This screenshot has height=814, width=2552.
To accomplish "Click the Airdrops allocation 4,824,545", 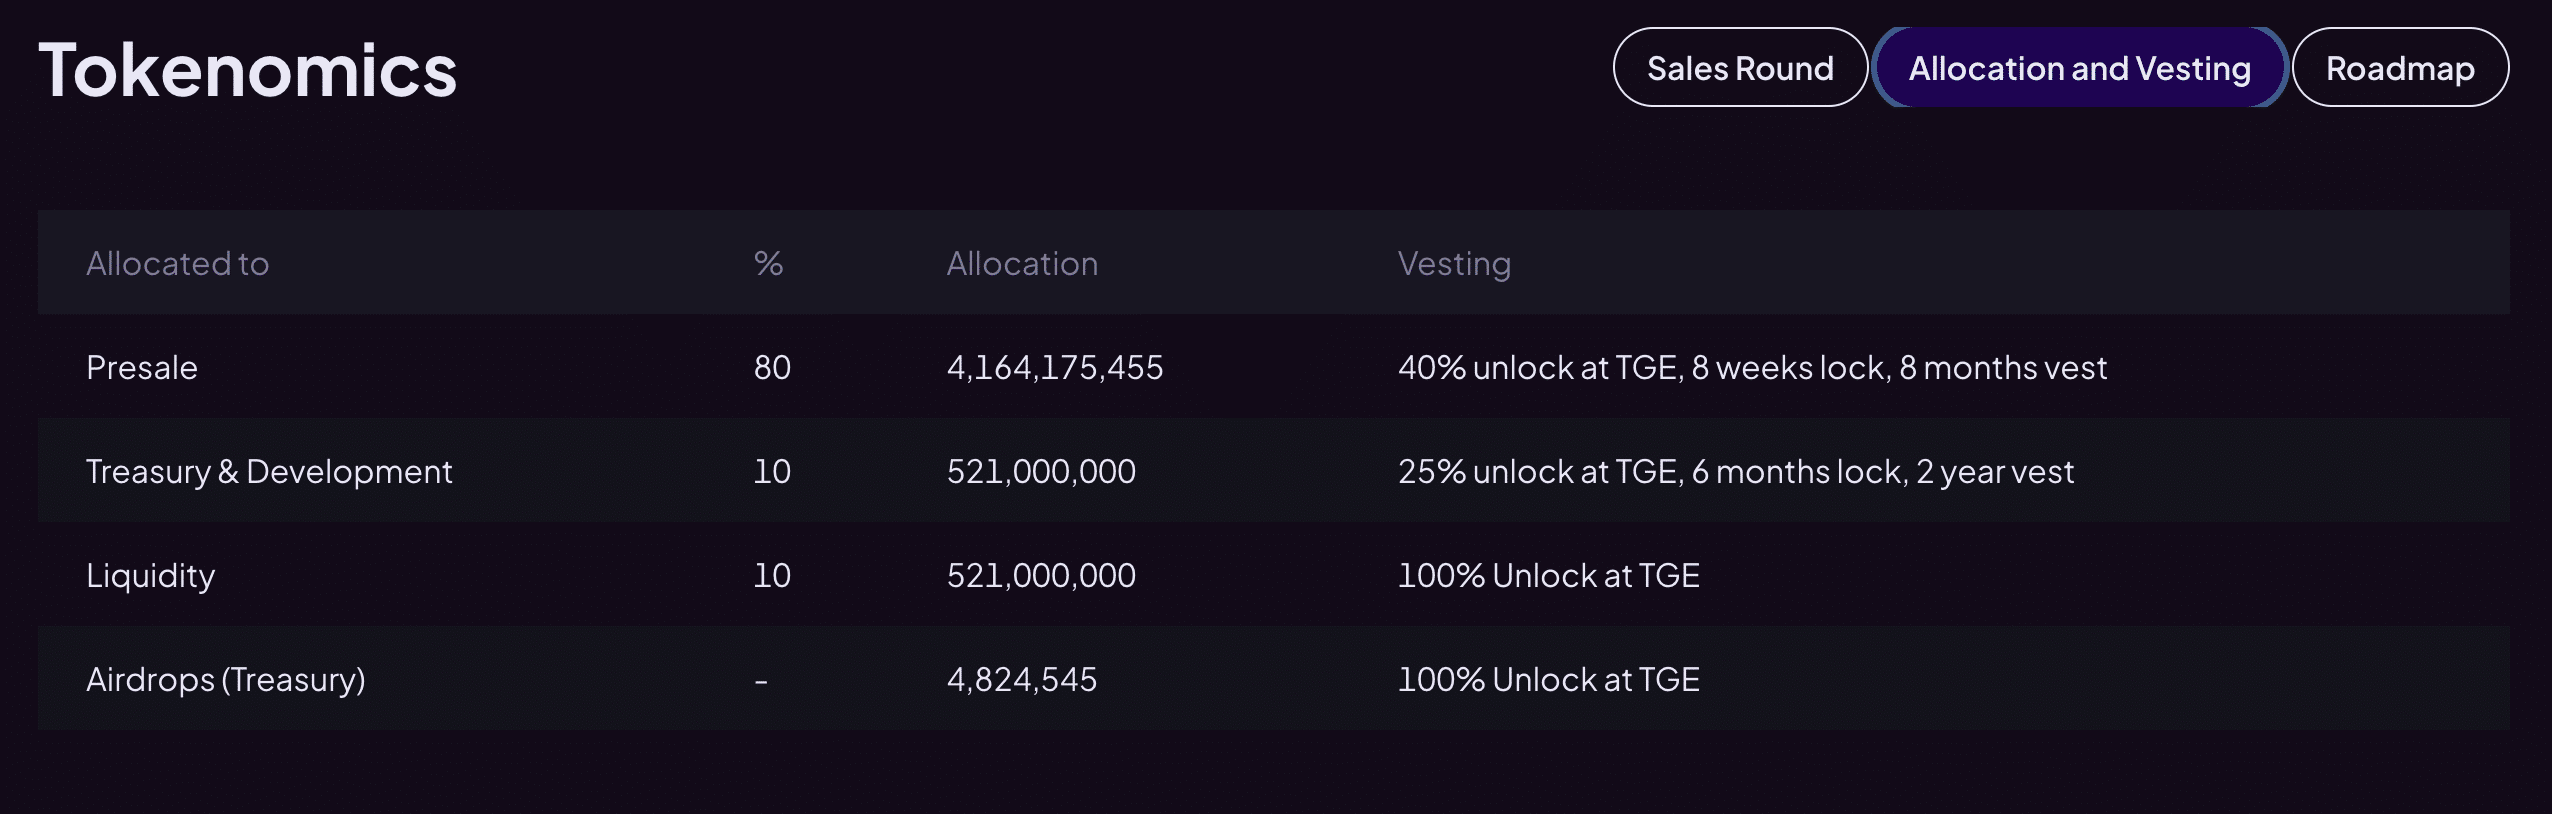I will [1022, 680].
